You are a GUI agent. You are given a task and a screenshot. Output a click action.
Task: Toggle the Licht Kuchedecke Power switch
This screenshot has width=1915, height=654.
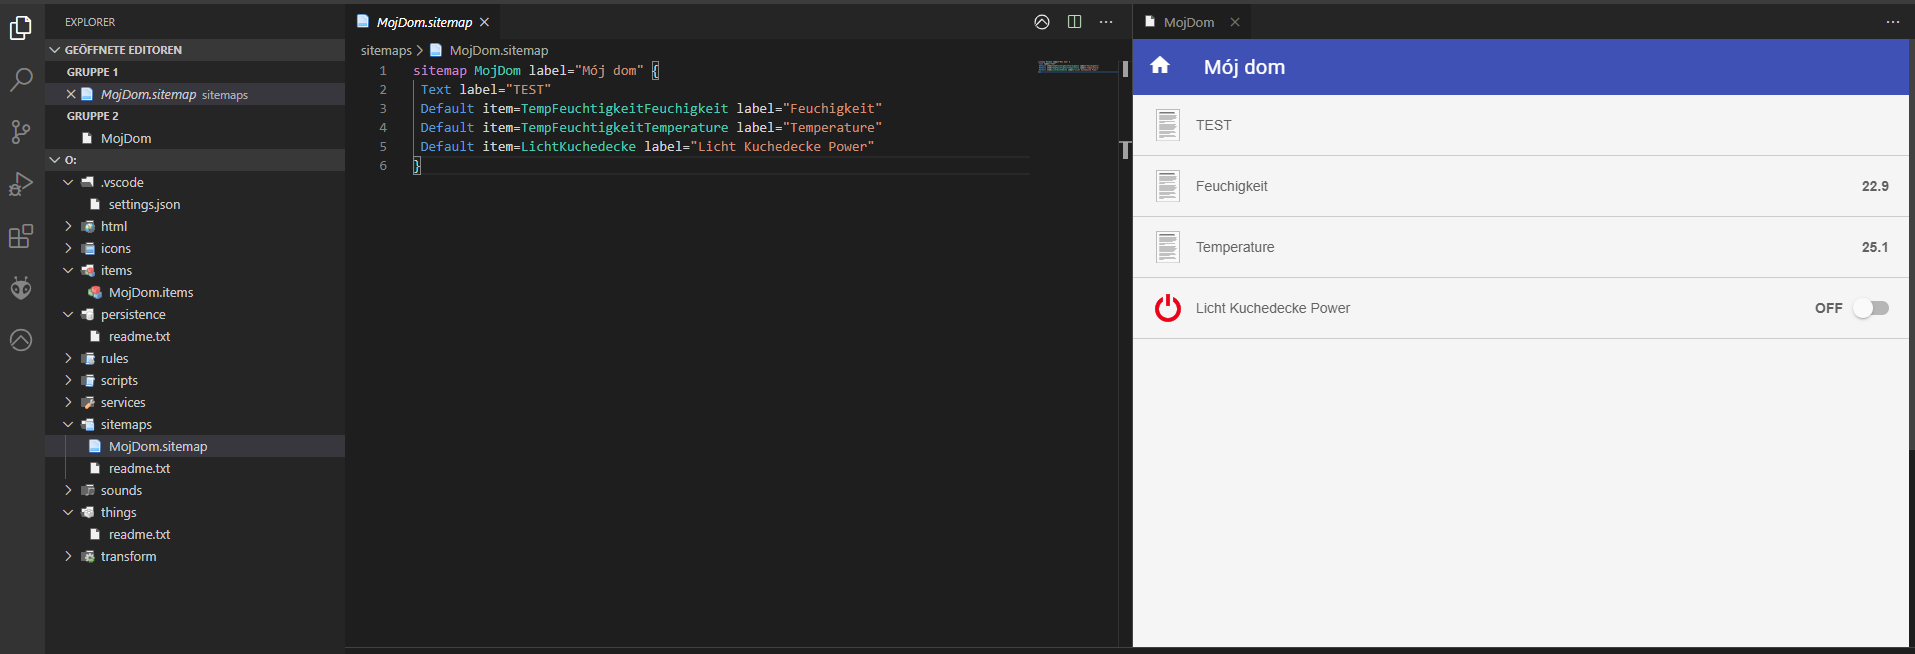click(1871, 308)
